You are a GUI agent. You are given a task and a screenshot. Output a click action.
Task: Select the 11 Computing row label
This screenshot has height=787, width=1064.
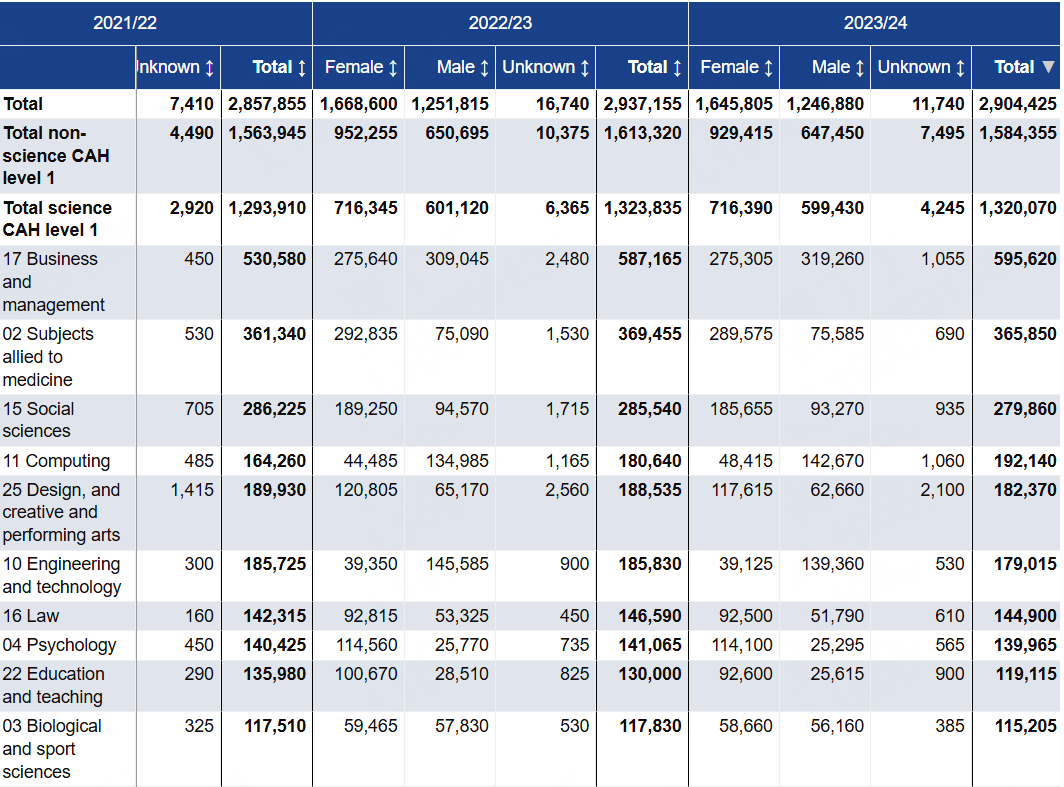coord(56,461)
